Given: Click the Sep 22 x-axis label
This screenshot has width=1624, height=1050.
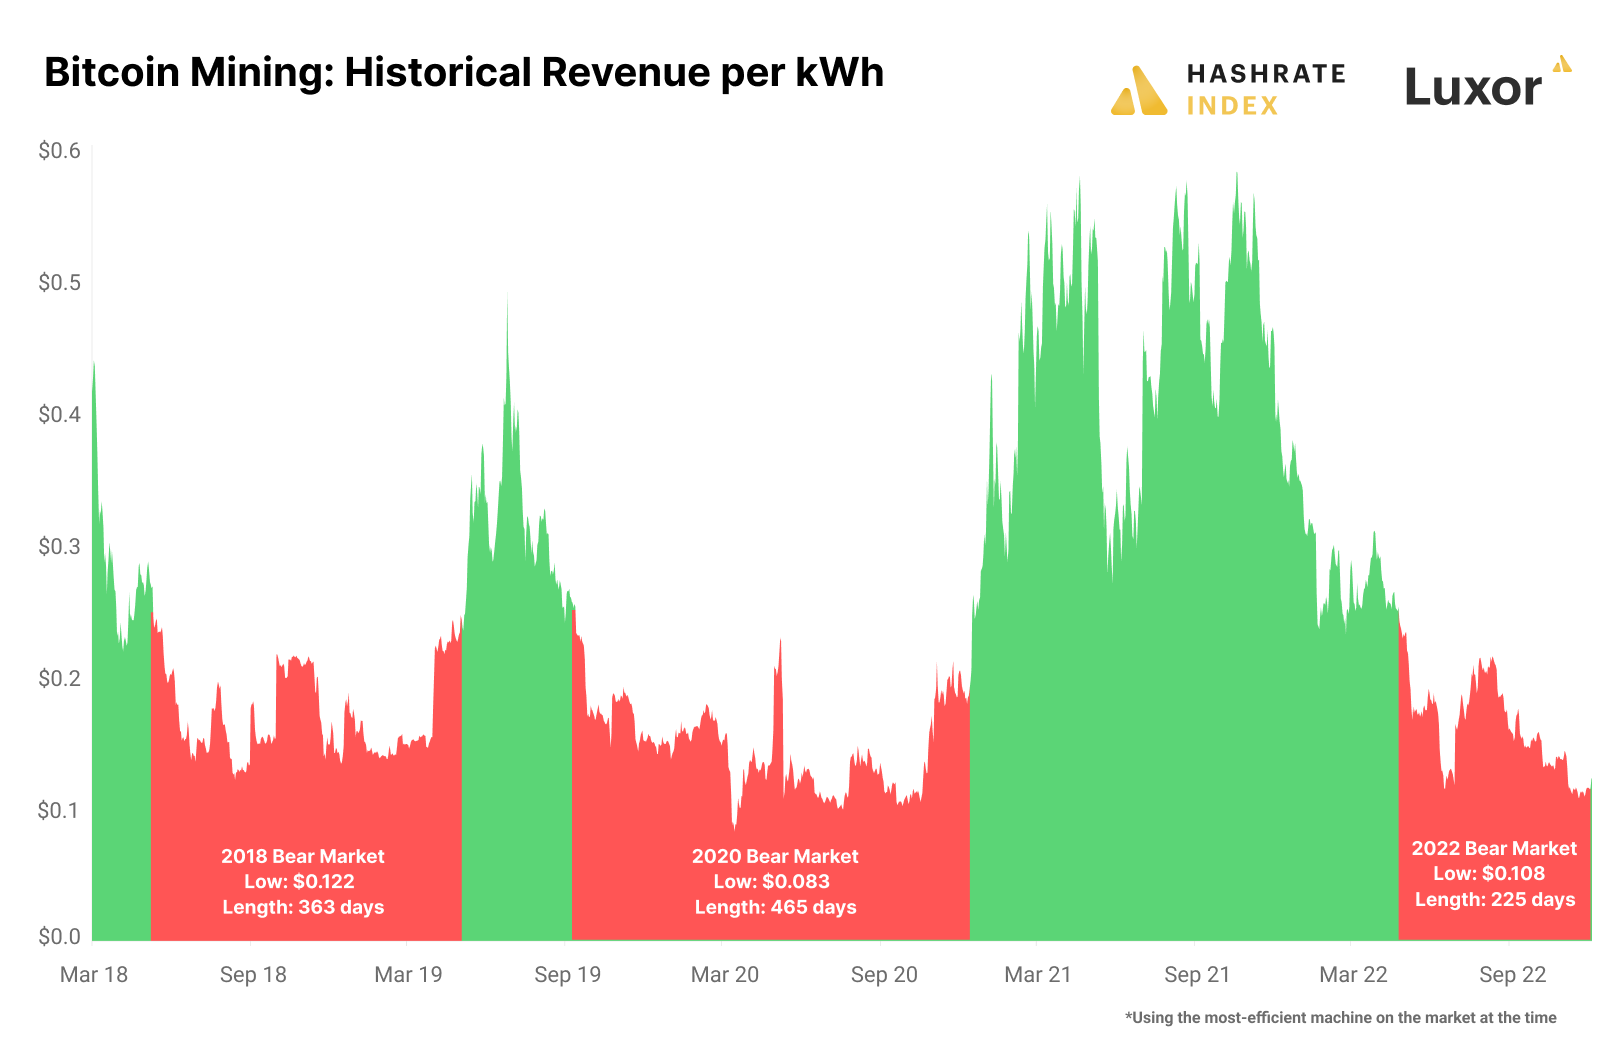Looking at the screenshot, I should (1513, 975).
